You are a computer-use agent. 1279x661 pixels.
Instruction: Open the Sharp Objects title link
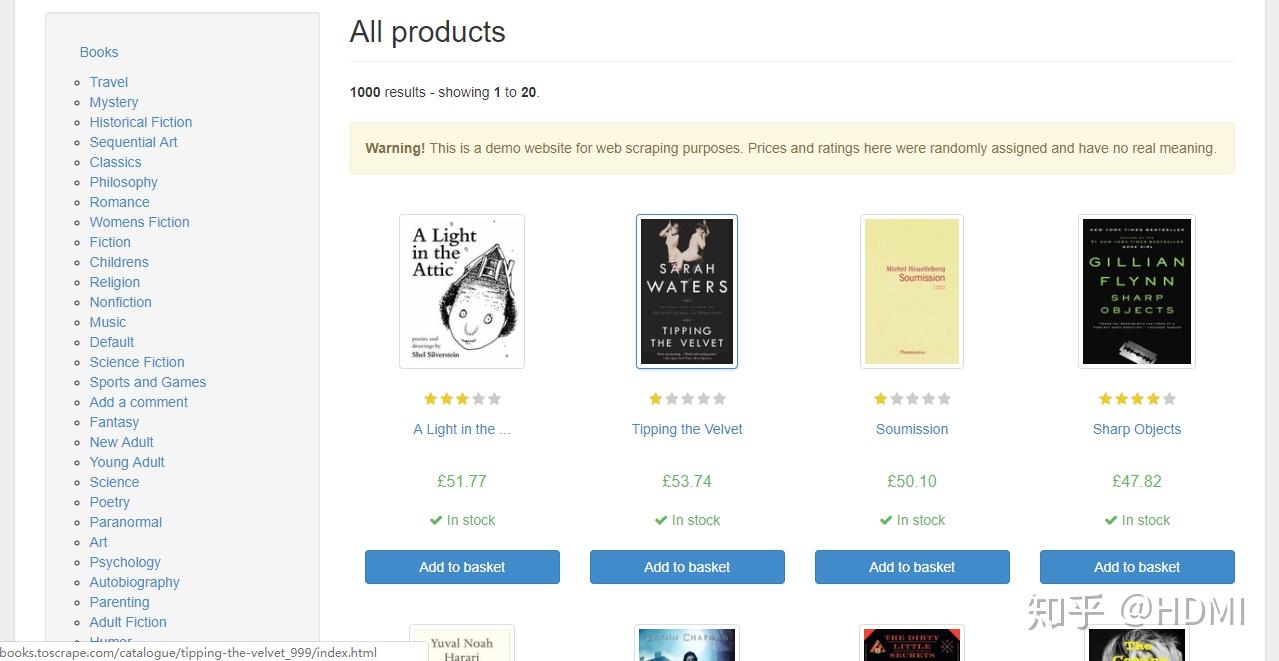tap(1137, 429)
